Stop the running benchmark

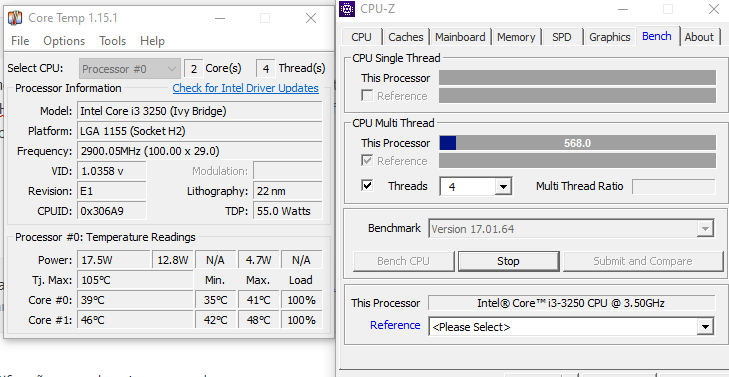coord(508,261)
